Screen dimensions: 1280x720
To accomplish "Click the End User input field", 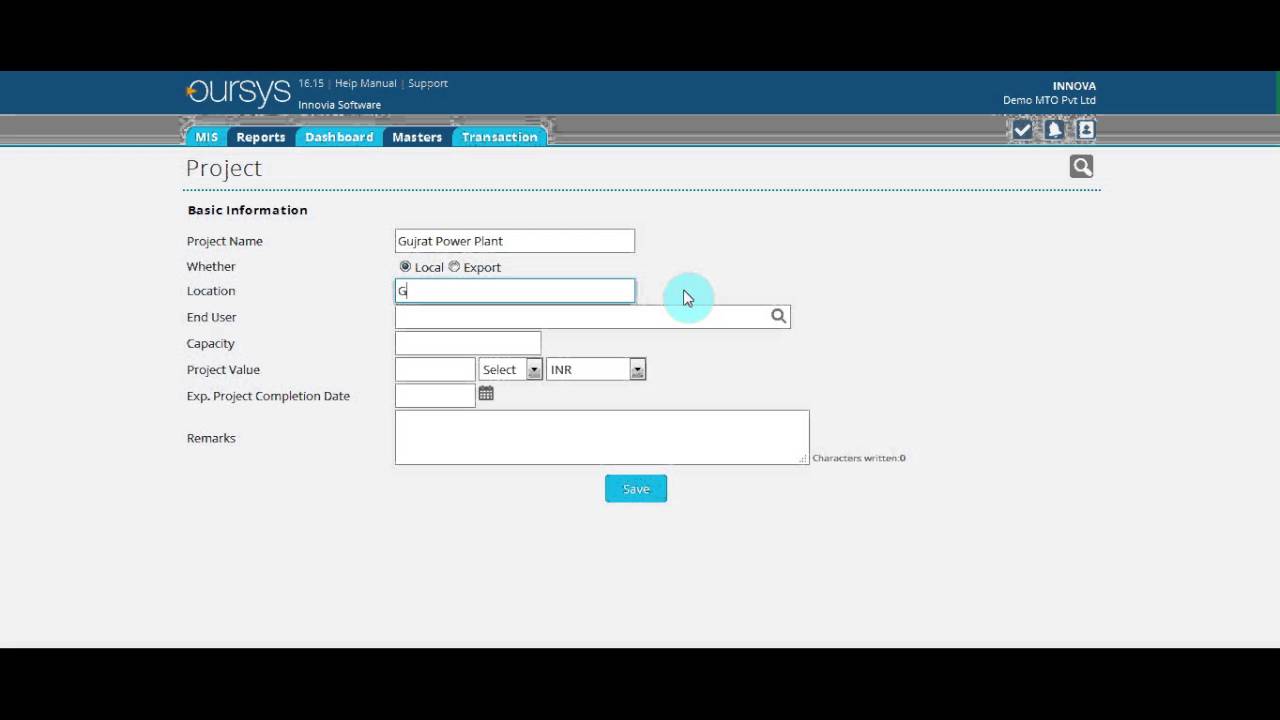I will point(592,317).
